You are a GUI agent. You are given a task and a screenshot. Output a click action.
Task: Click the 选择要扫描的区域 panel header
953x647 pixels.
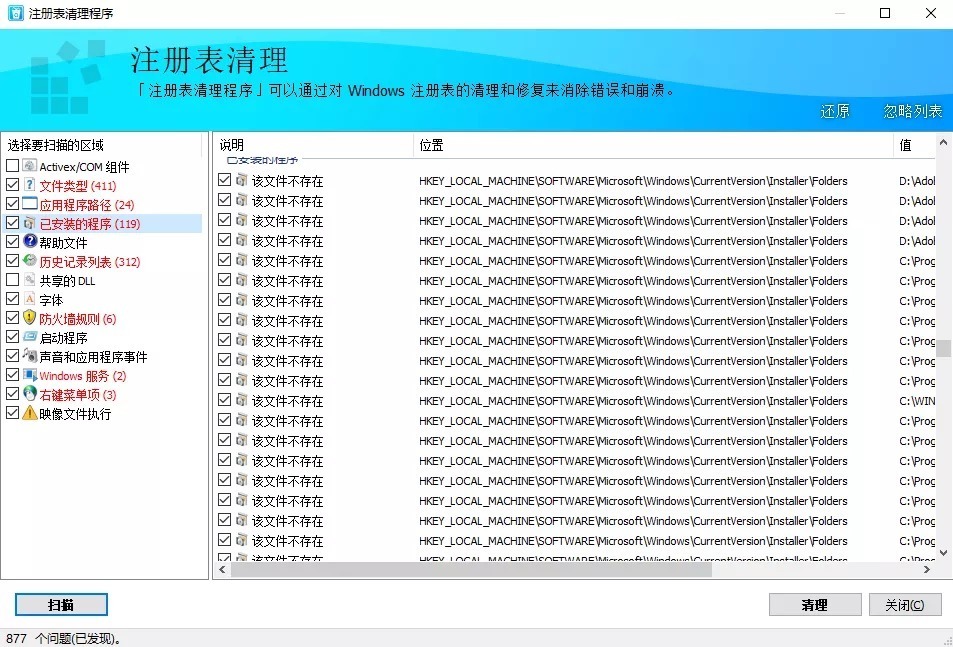click(55, 145)
